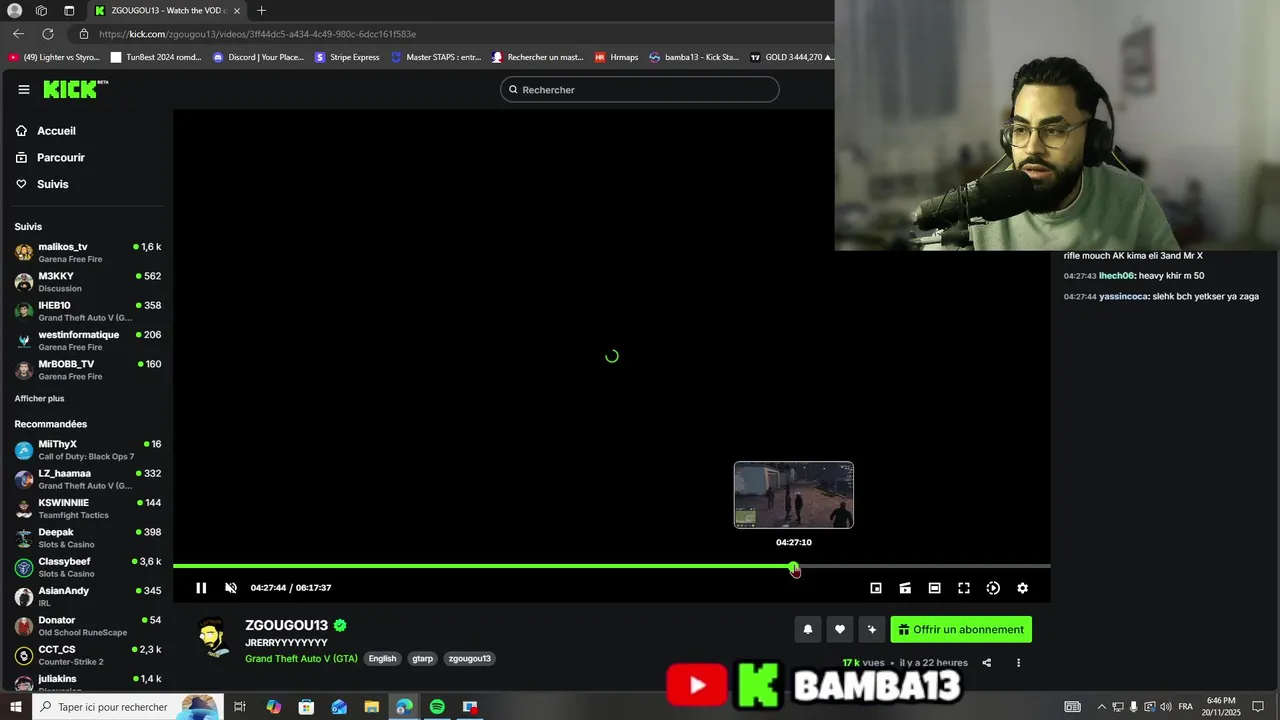The width and height of the screenshot is (1280, 720).
Task: Toggle theater mode
Action: pyautogui.click(x=934, y=588)
